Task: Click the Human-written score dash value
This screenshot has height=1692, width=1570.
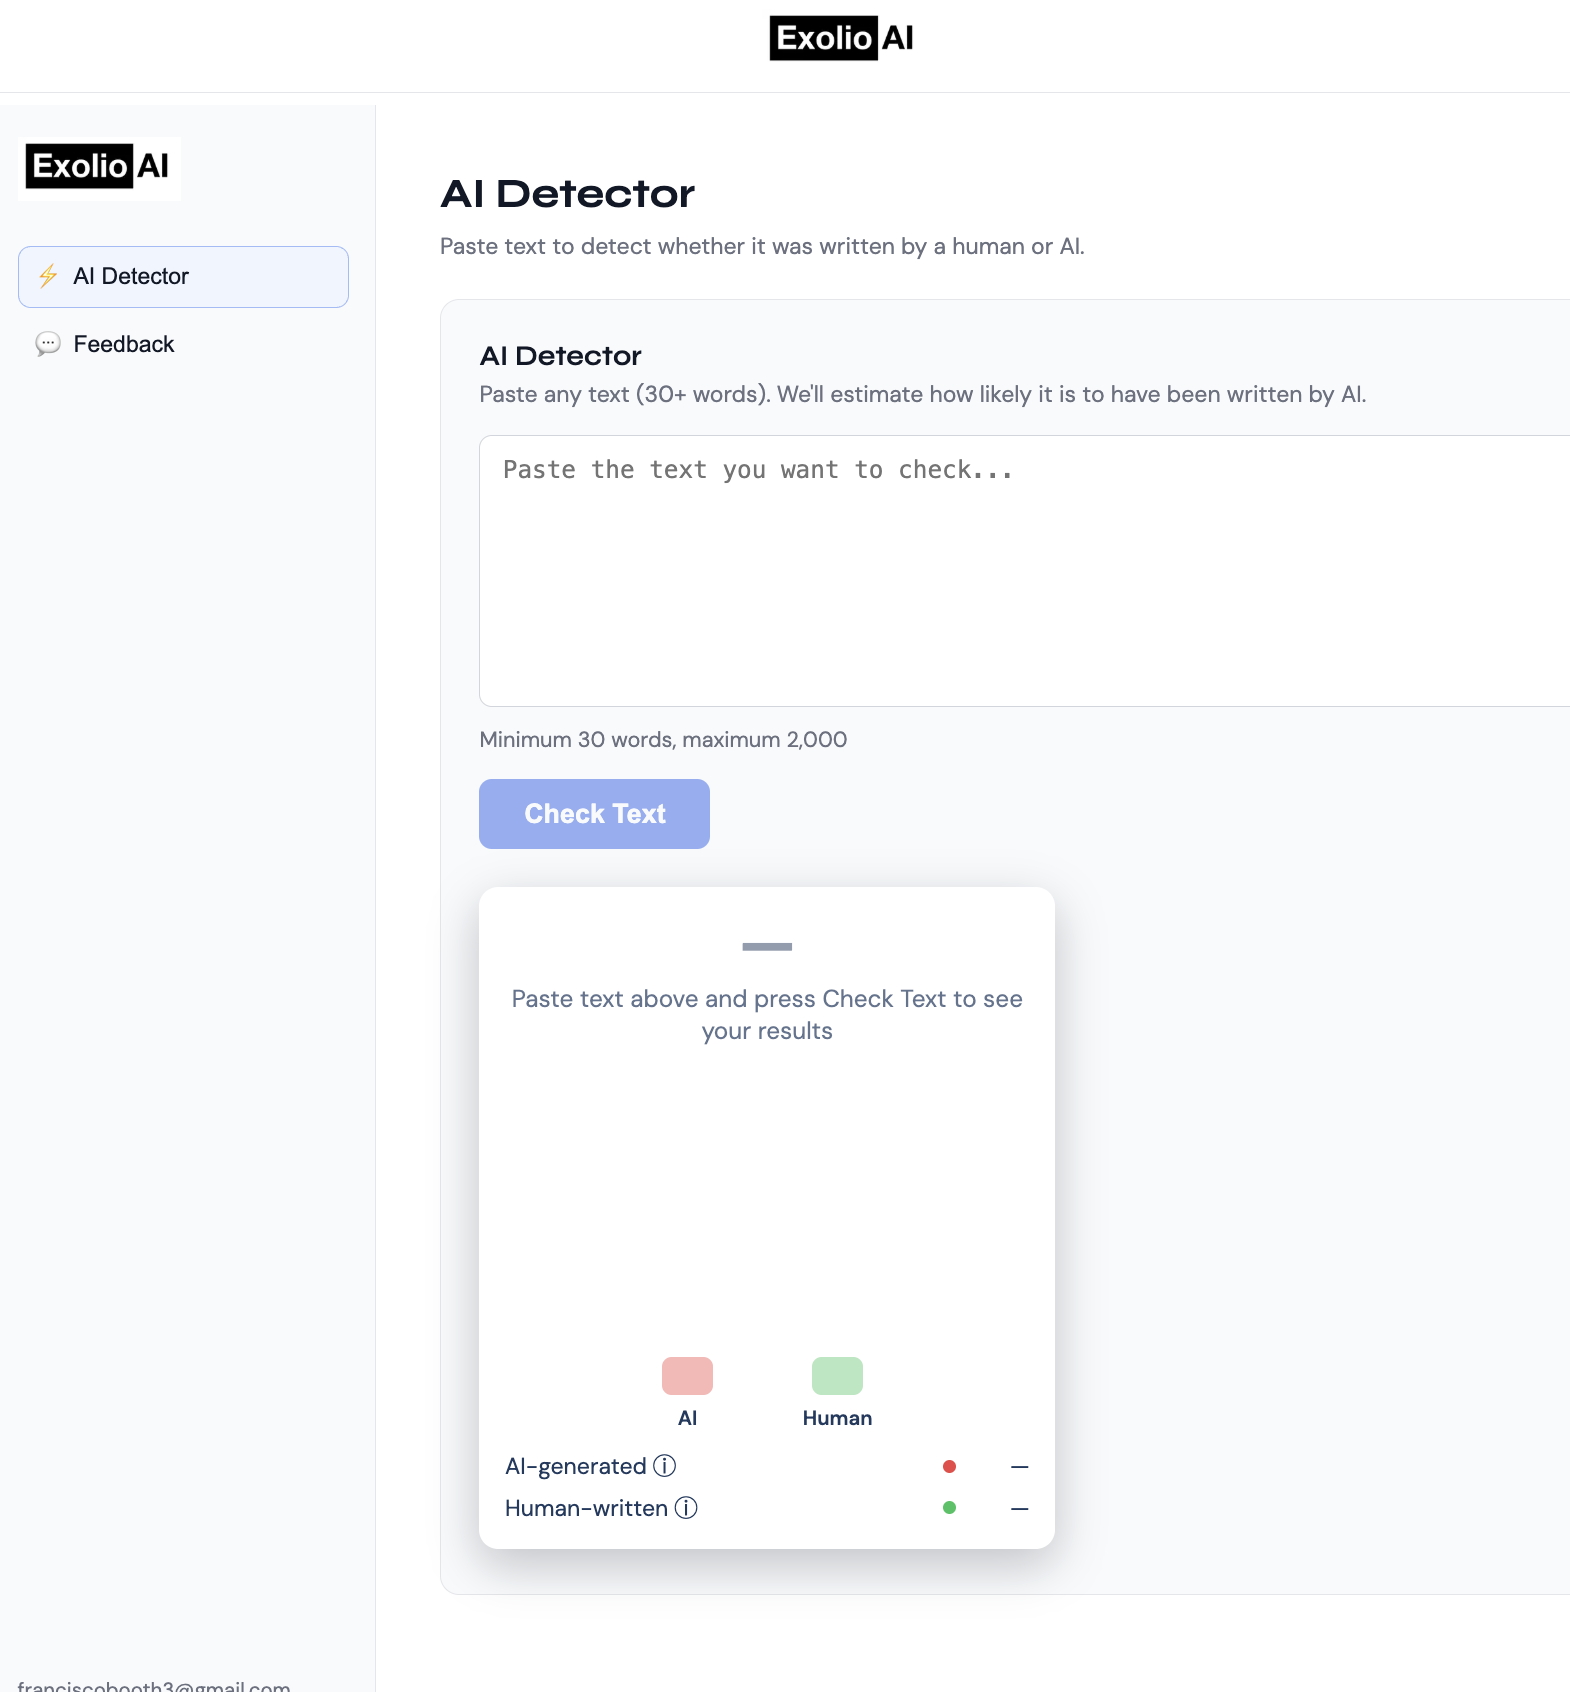Action: pos(1019,1508)
